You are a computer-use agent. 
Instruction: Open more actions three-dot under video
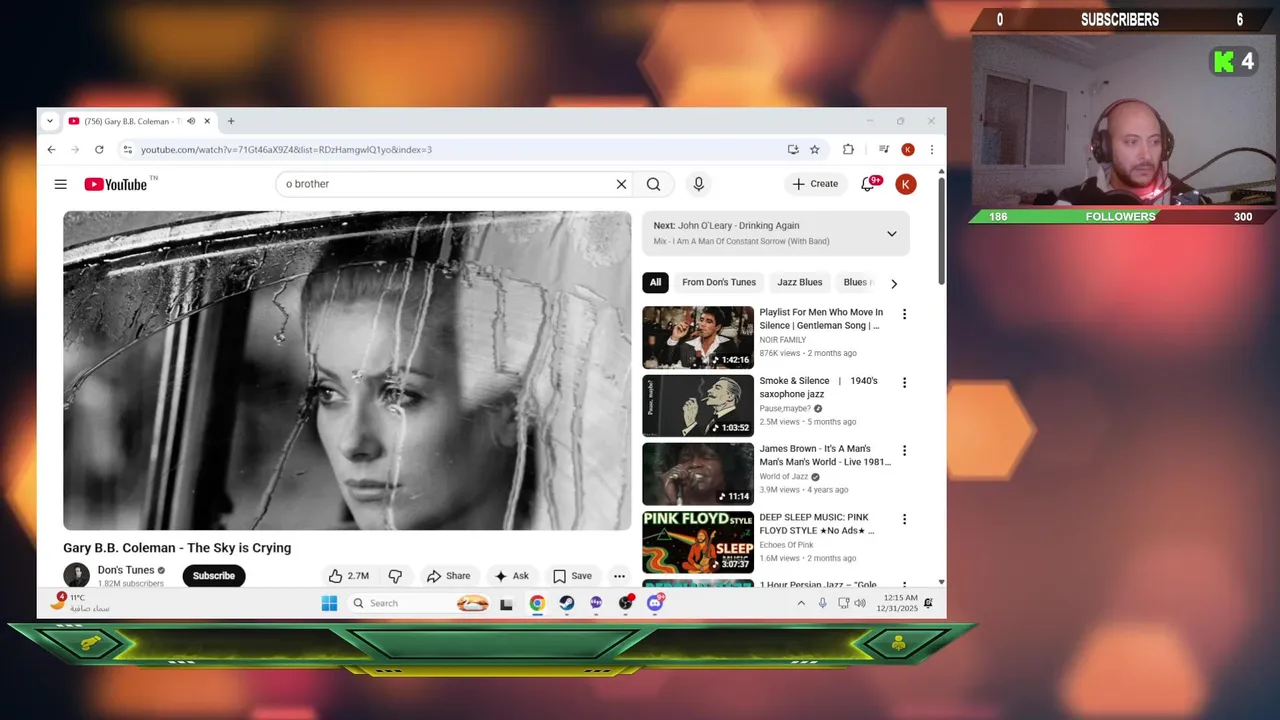coord(619,576)
